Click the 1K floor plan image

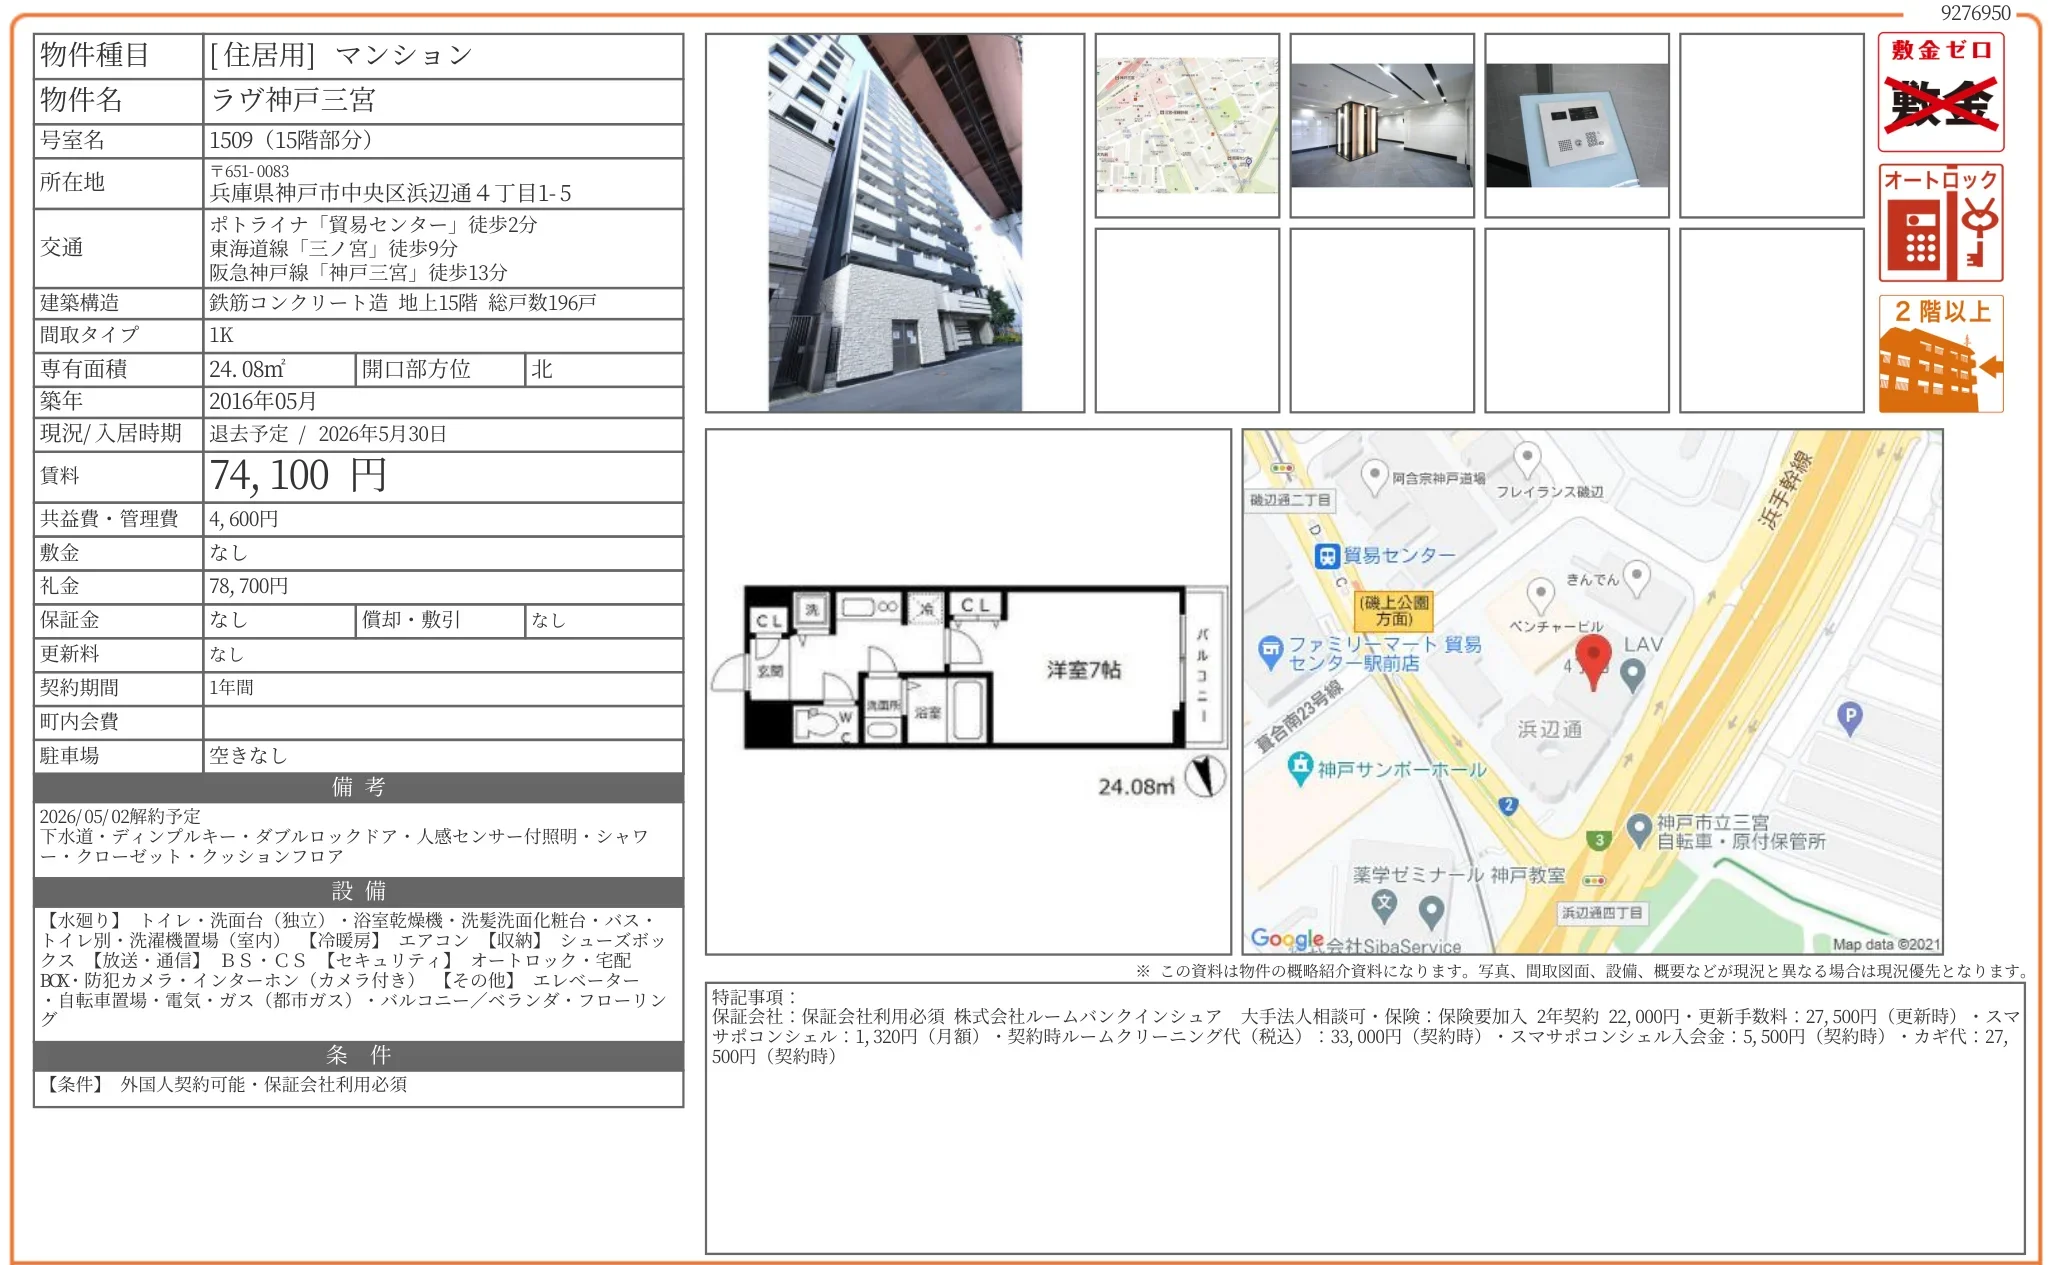point(966,668)
